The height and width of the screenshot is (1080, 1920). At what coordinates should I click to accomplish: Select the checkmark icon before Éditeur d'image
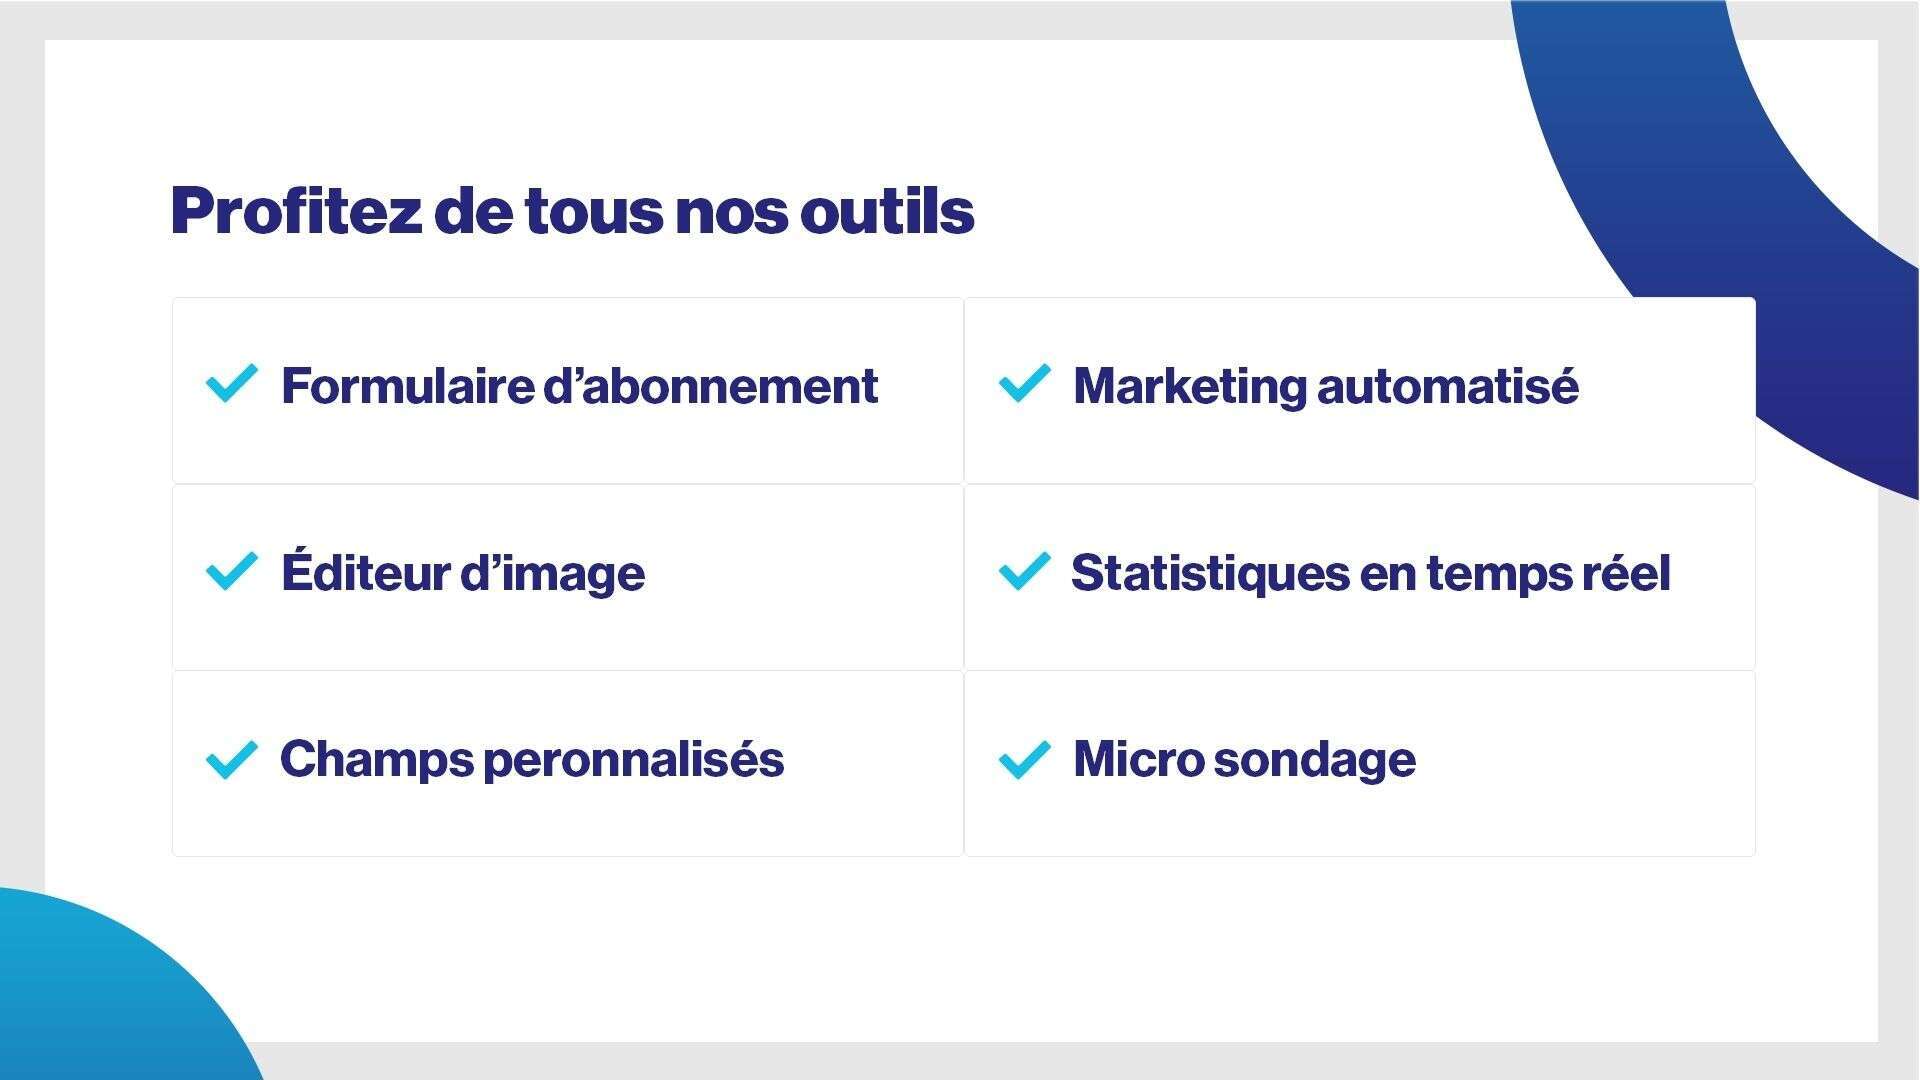(x=231, y=571)
